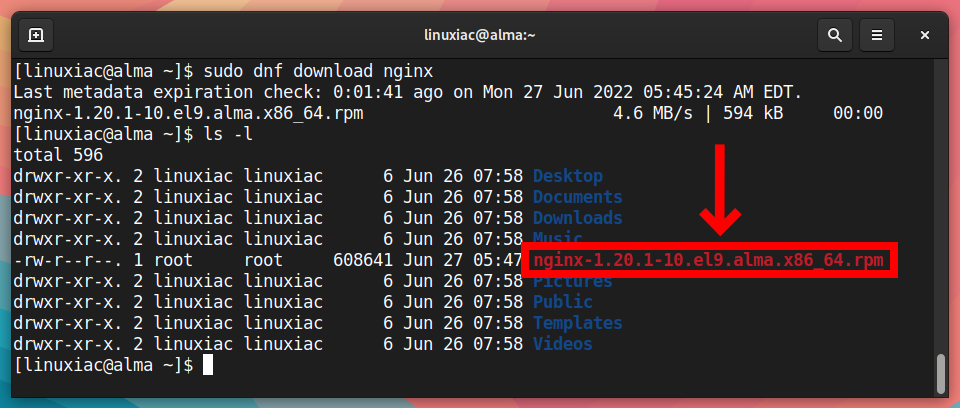Click the Templates directory name
Viewport: 960px width, 408px height.
[x=577, y=323]
